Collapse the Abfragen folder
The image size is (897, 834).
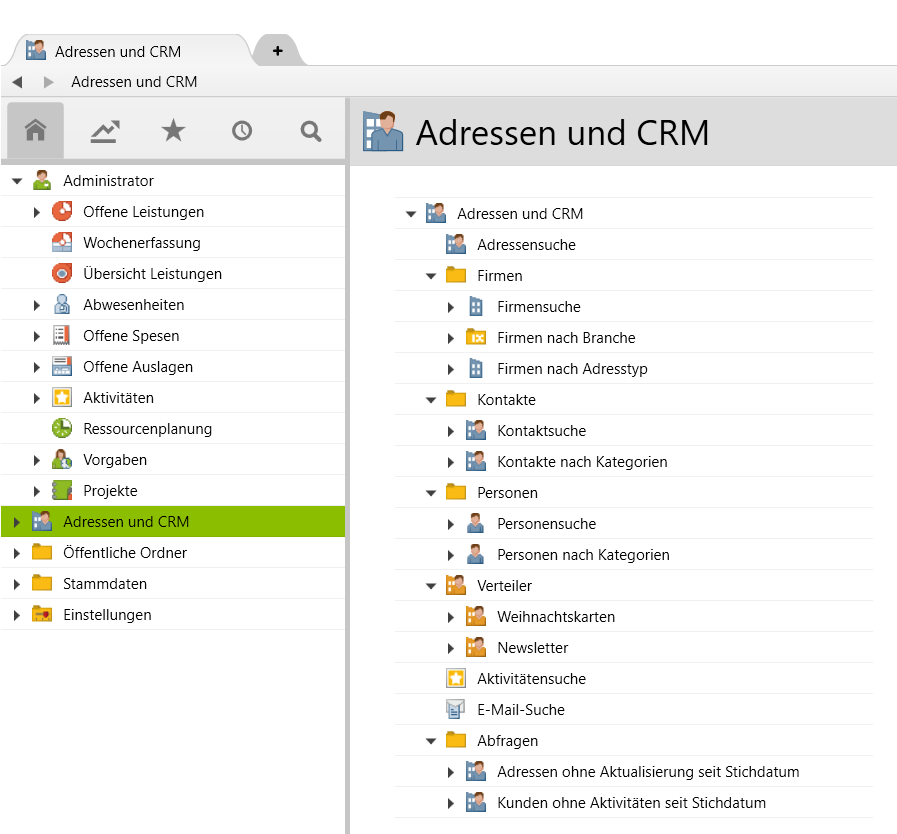point(431,741)
